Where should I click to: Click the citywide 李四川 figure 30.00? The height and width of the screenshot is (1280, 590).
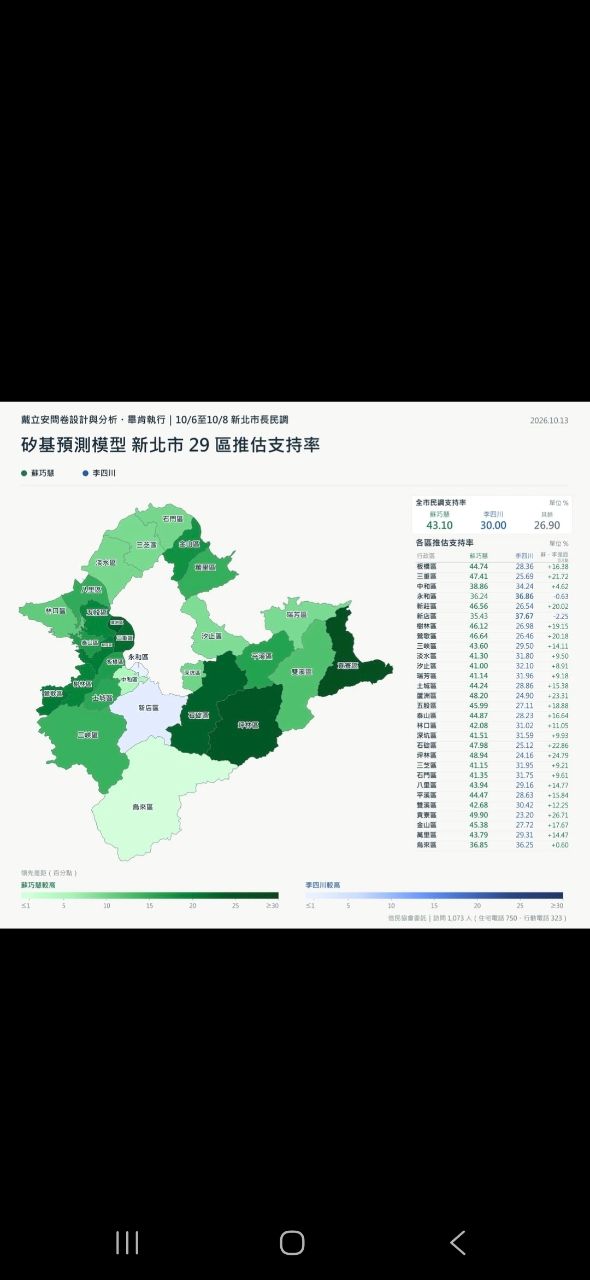[493, 525]
